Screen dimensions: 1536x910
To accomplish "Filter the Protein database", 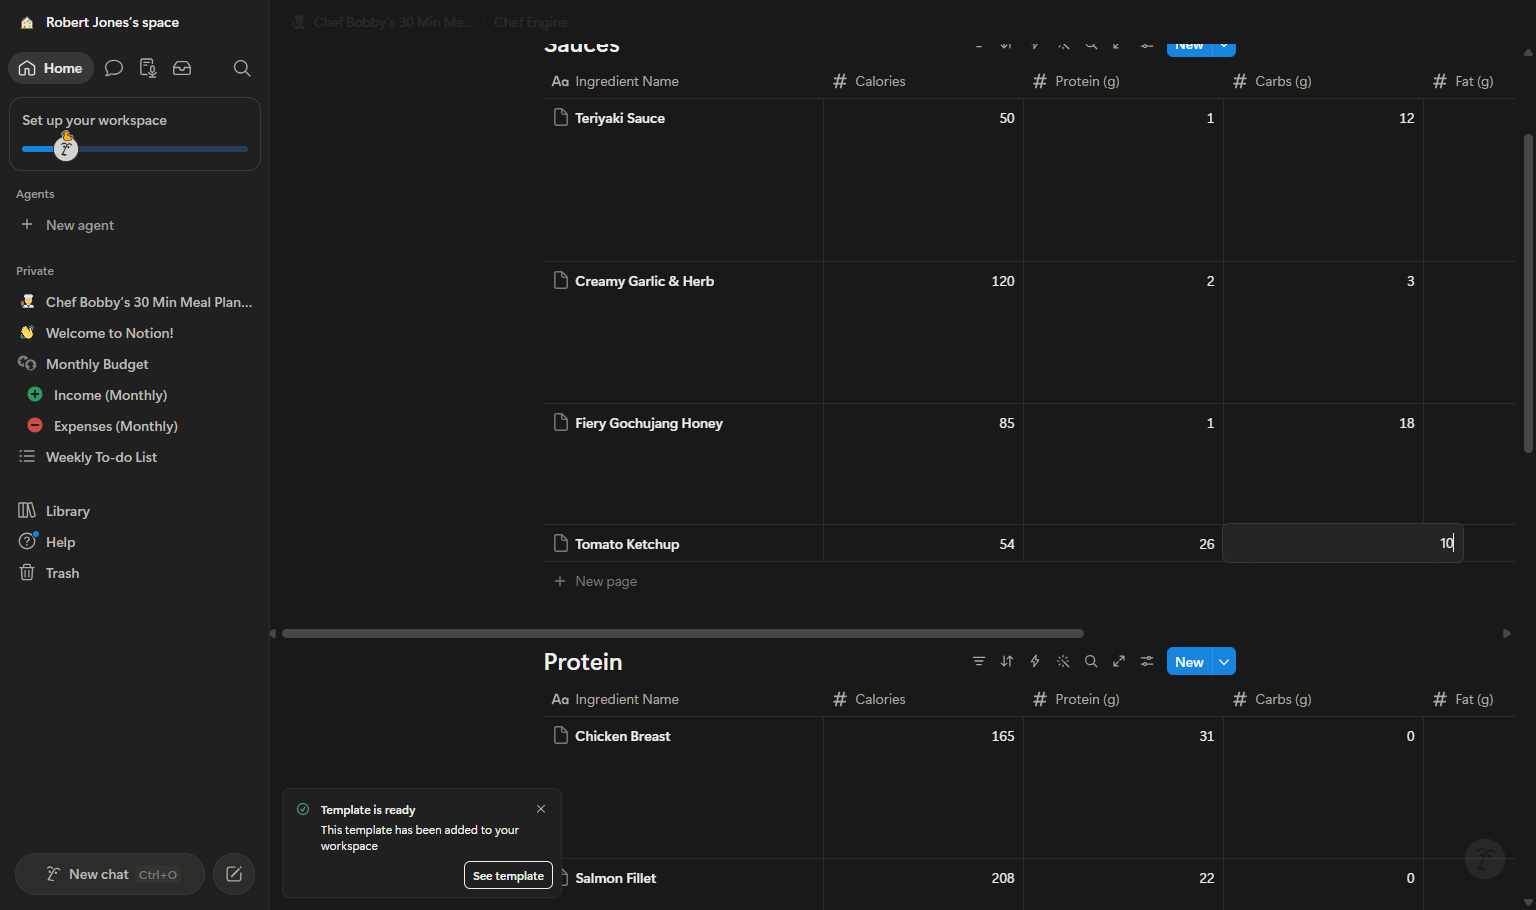I will coord(979,661).
